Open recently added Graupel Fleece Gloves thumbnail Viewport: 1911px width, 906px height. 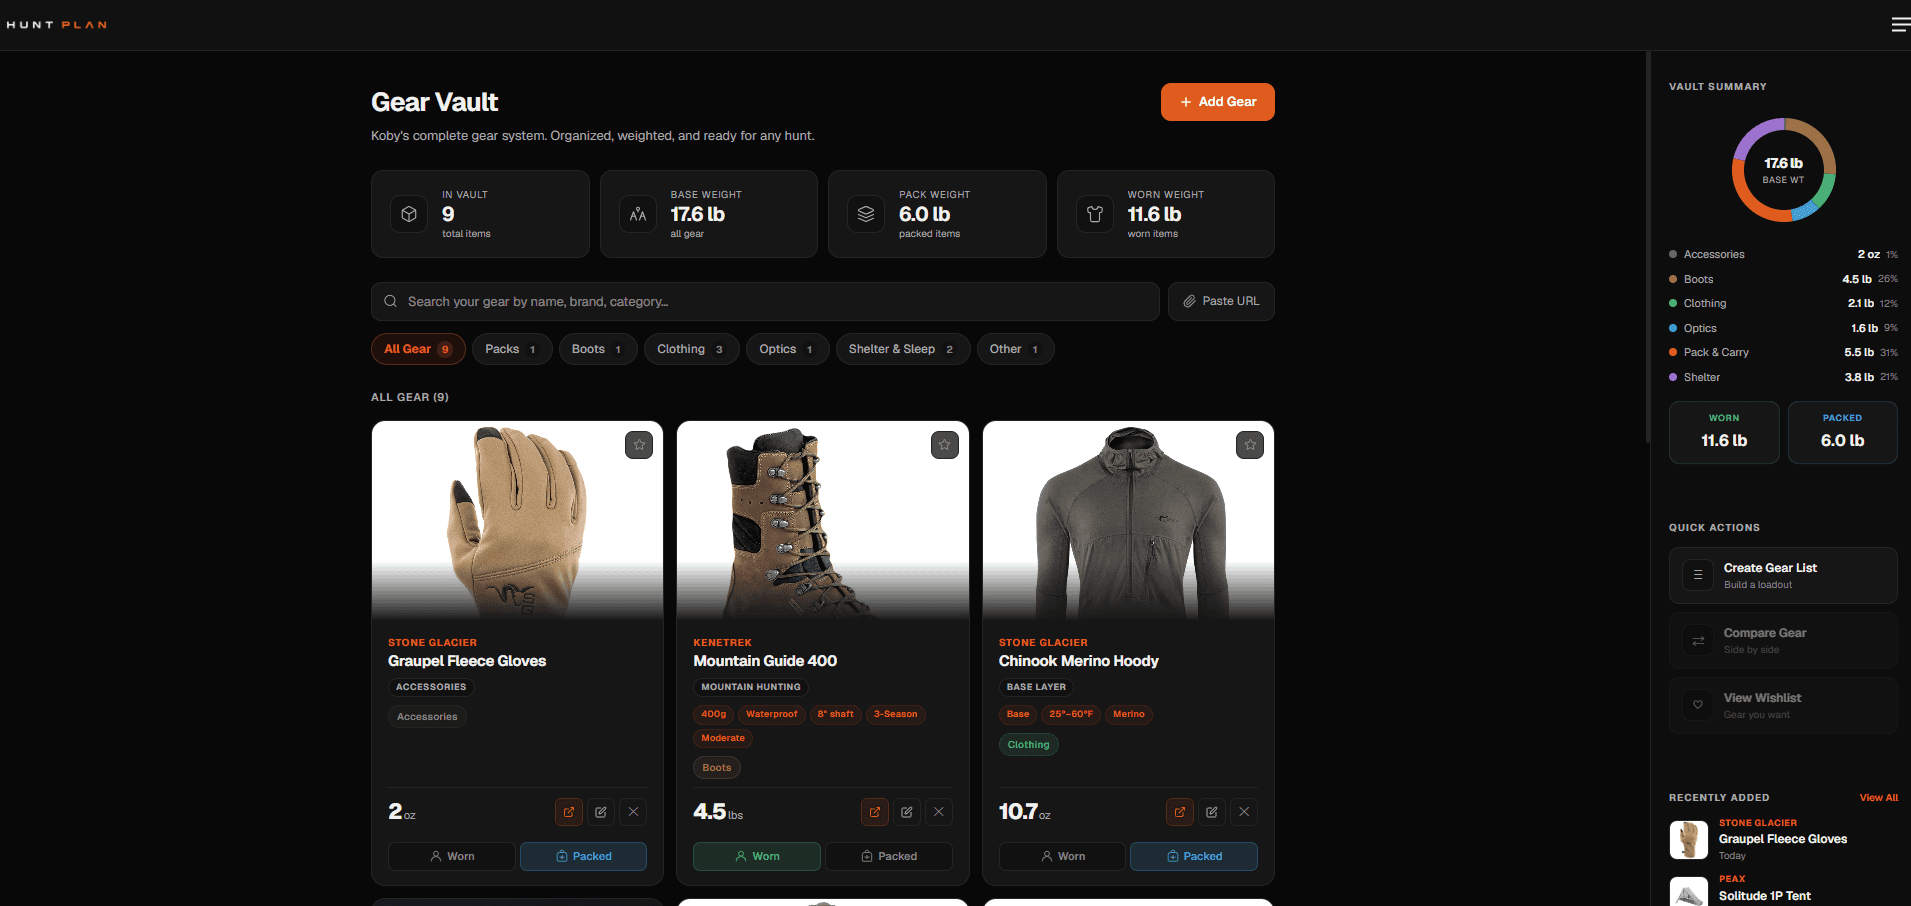tap(1688, 840)
